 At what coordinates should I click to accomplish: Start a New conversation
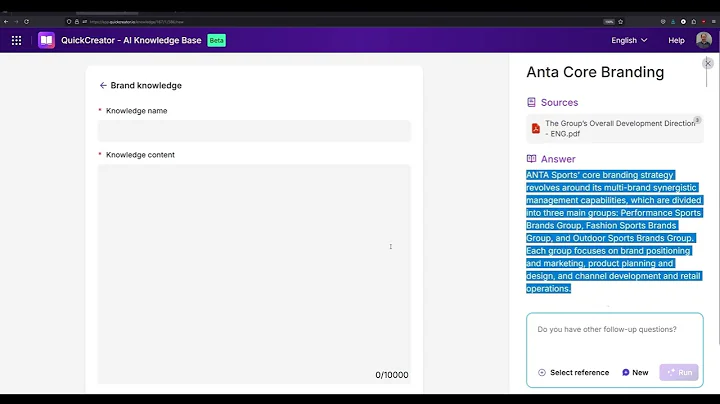pyautogui.click(x=635, y=372)
